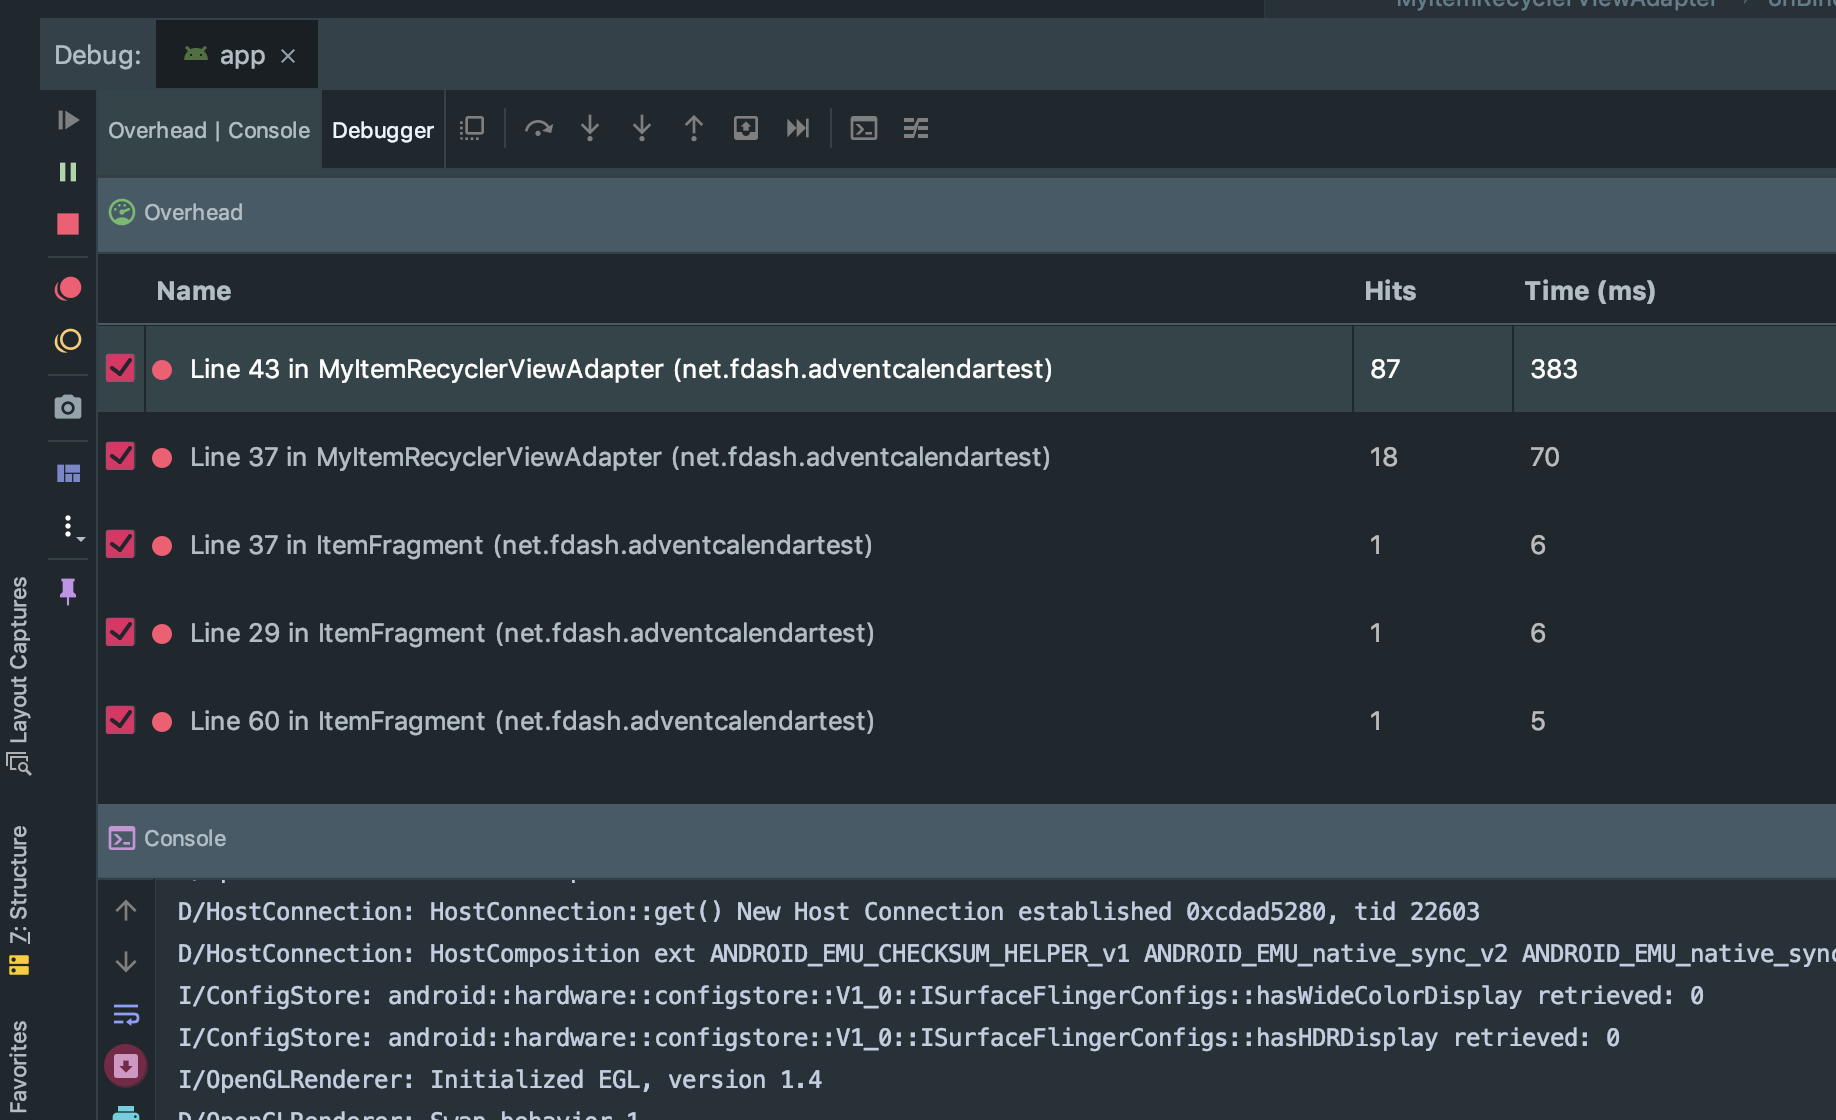Resume the program execution
The width and height of the screenshot is (1836, 1120).
68,119
